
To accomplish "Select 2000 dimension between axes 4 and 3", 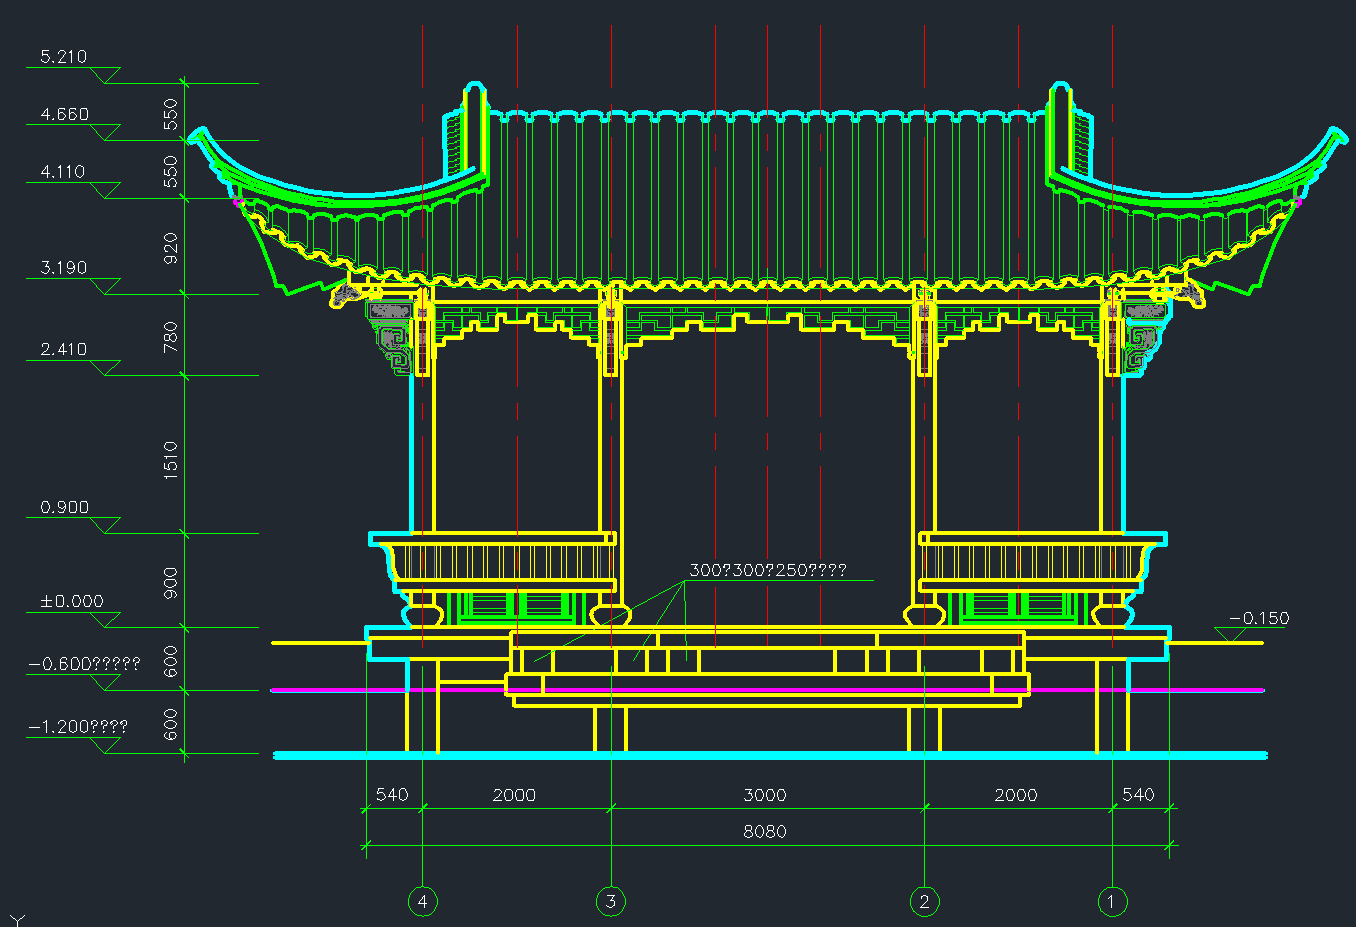I will click(514, 795).
